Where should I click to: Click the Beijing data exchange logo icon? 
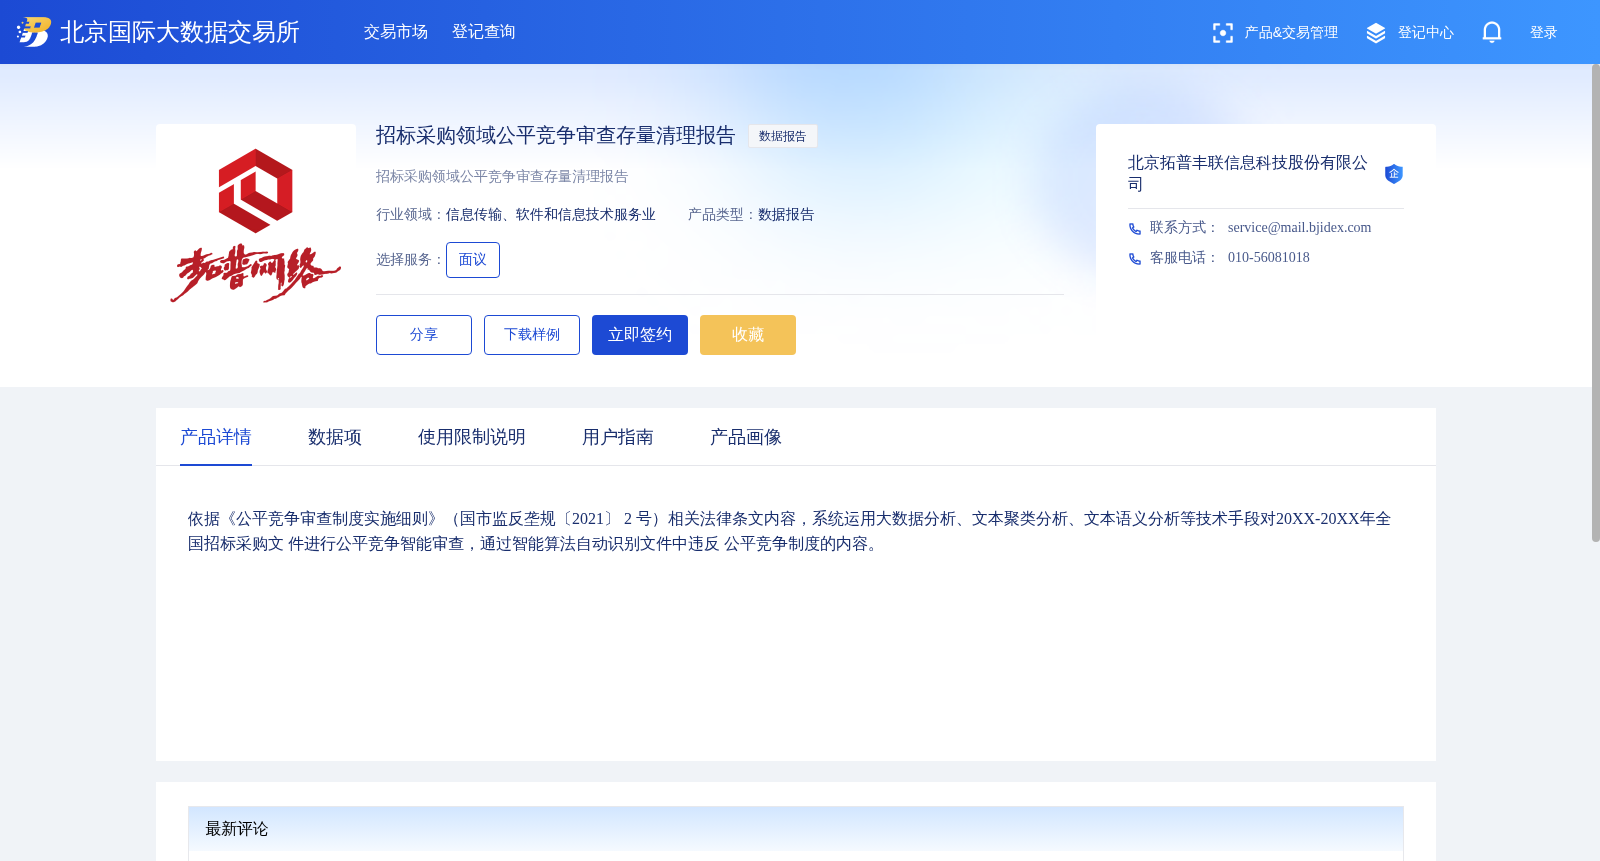[x=33, y=32]
